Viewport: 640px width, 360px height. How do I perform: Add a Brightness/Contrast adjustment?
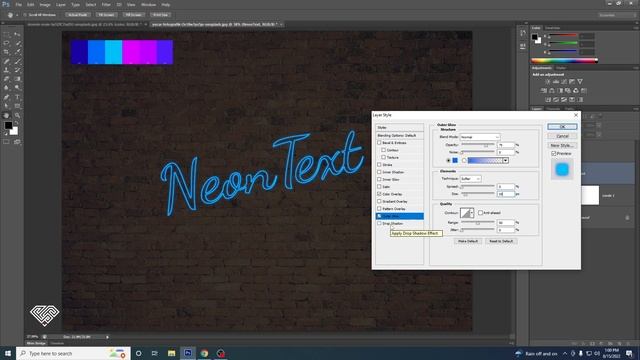pyautogui.click(x=548, y=82)
